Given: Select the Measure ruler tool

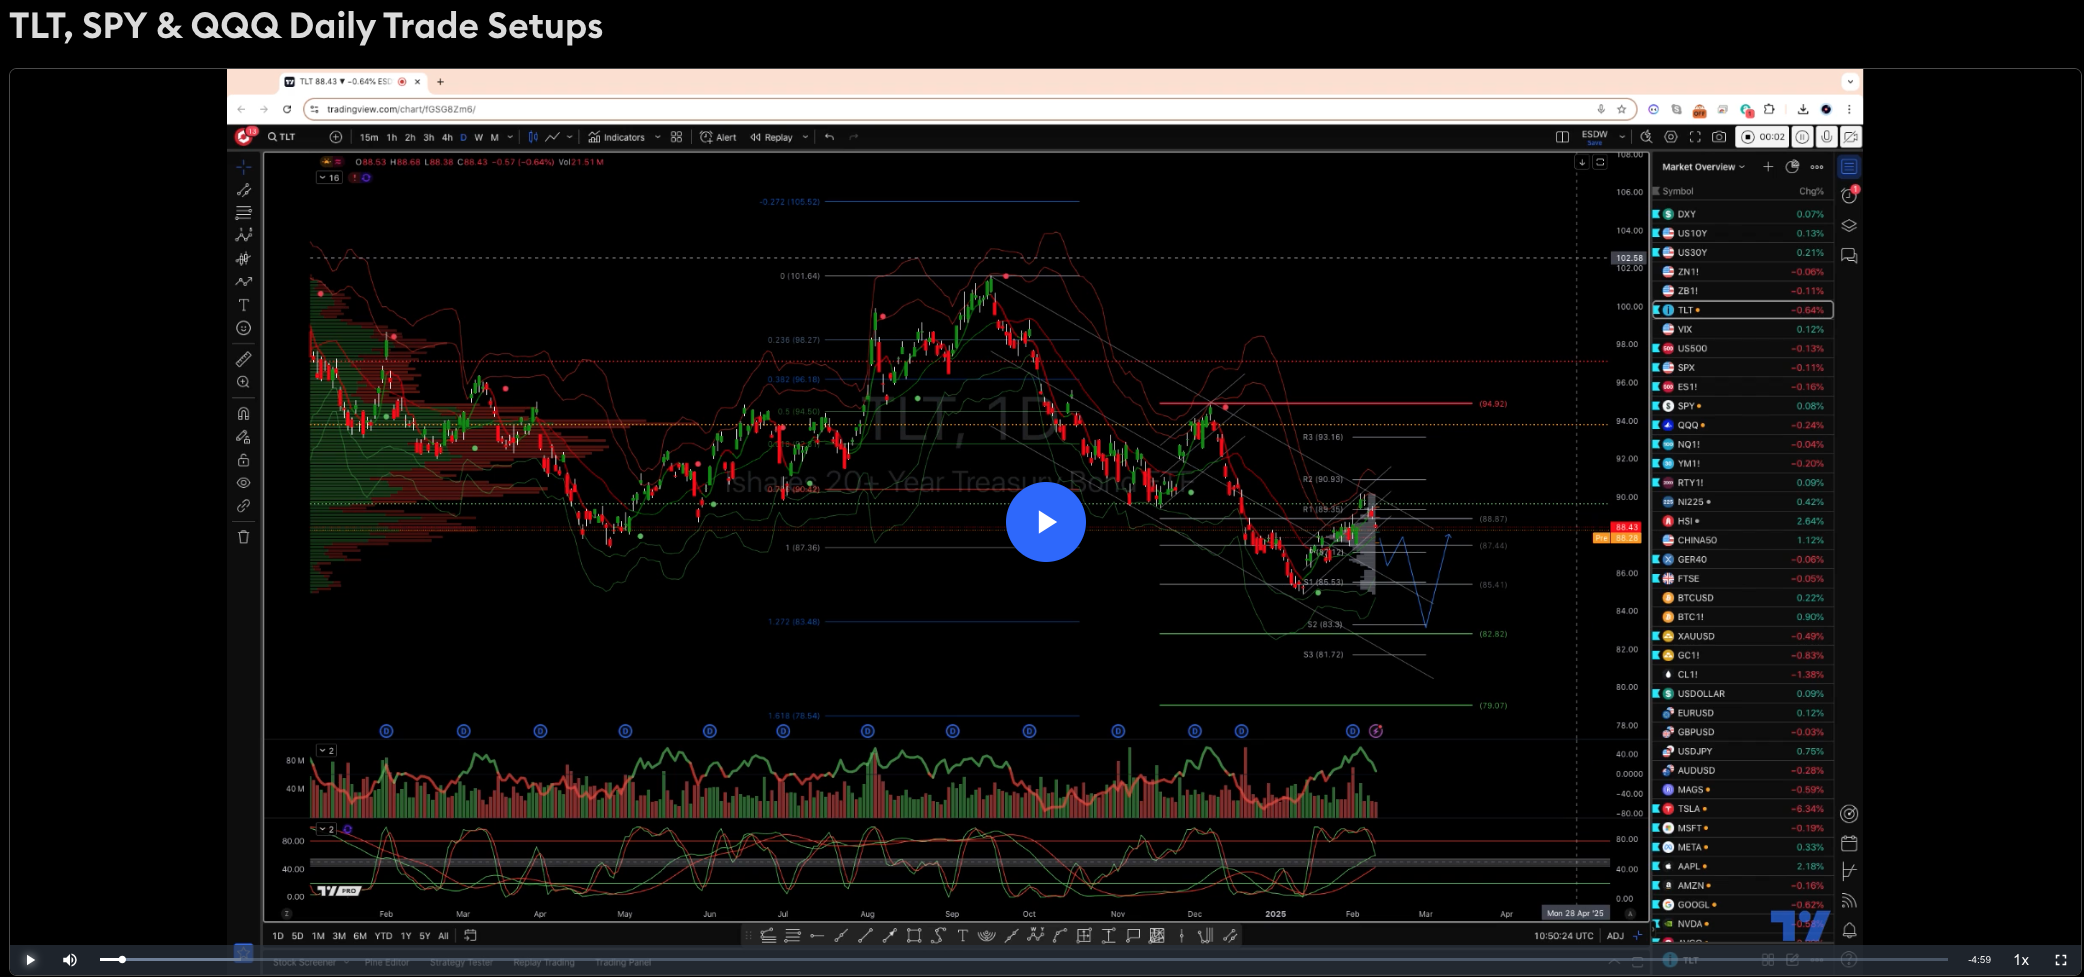Looking at the screenshot, I should [243, 359].
